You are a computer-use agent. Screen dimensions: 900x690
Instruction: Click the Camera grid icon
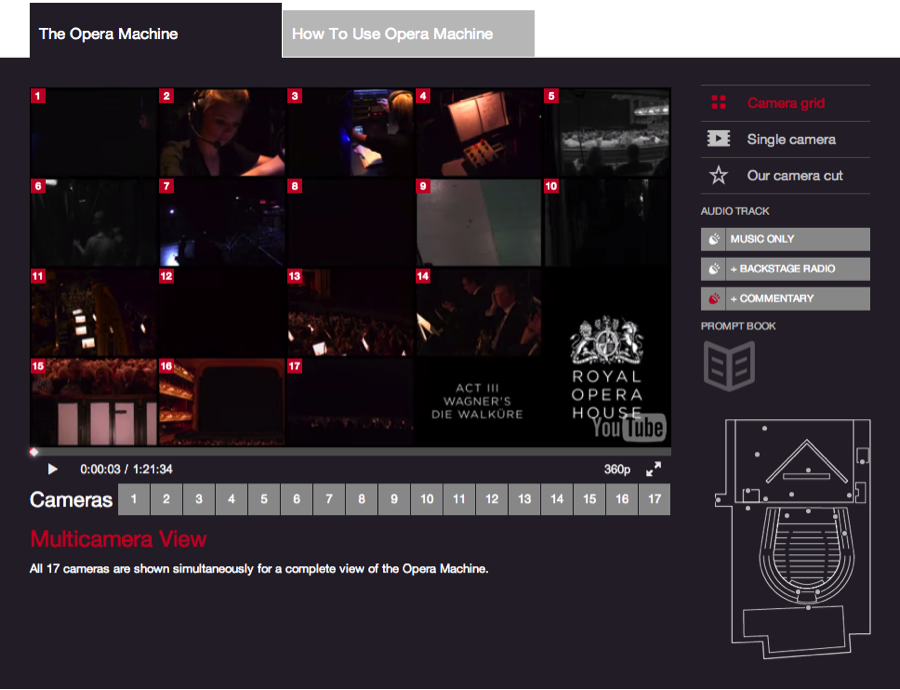tap(718, 103)
